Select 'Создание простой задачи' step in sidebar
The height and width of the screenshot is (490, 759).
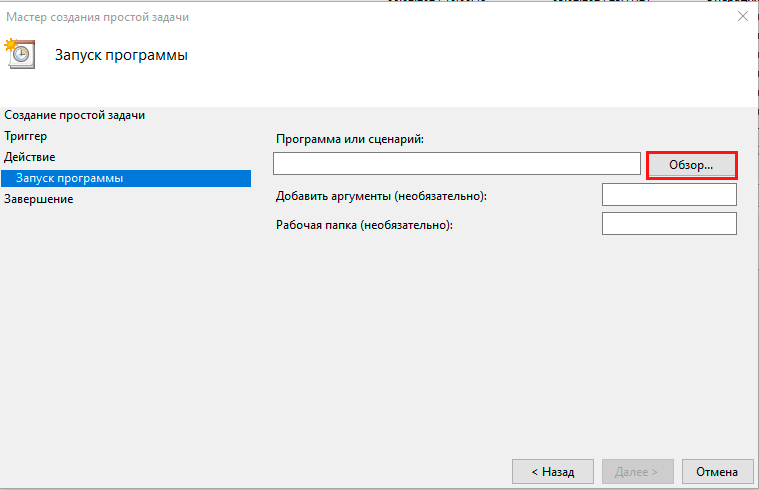pyautogui.click(x=74, y=115)
